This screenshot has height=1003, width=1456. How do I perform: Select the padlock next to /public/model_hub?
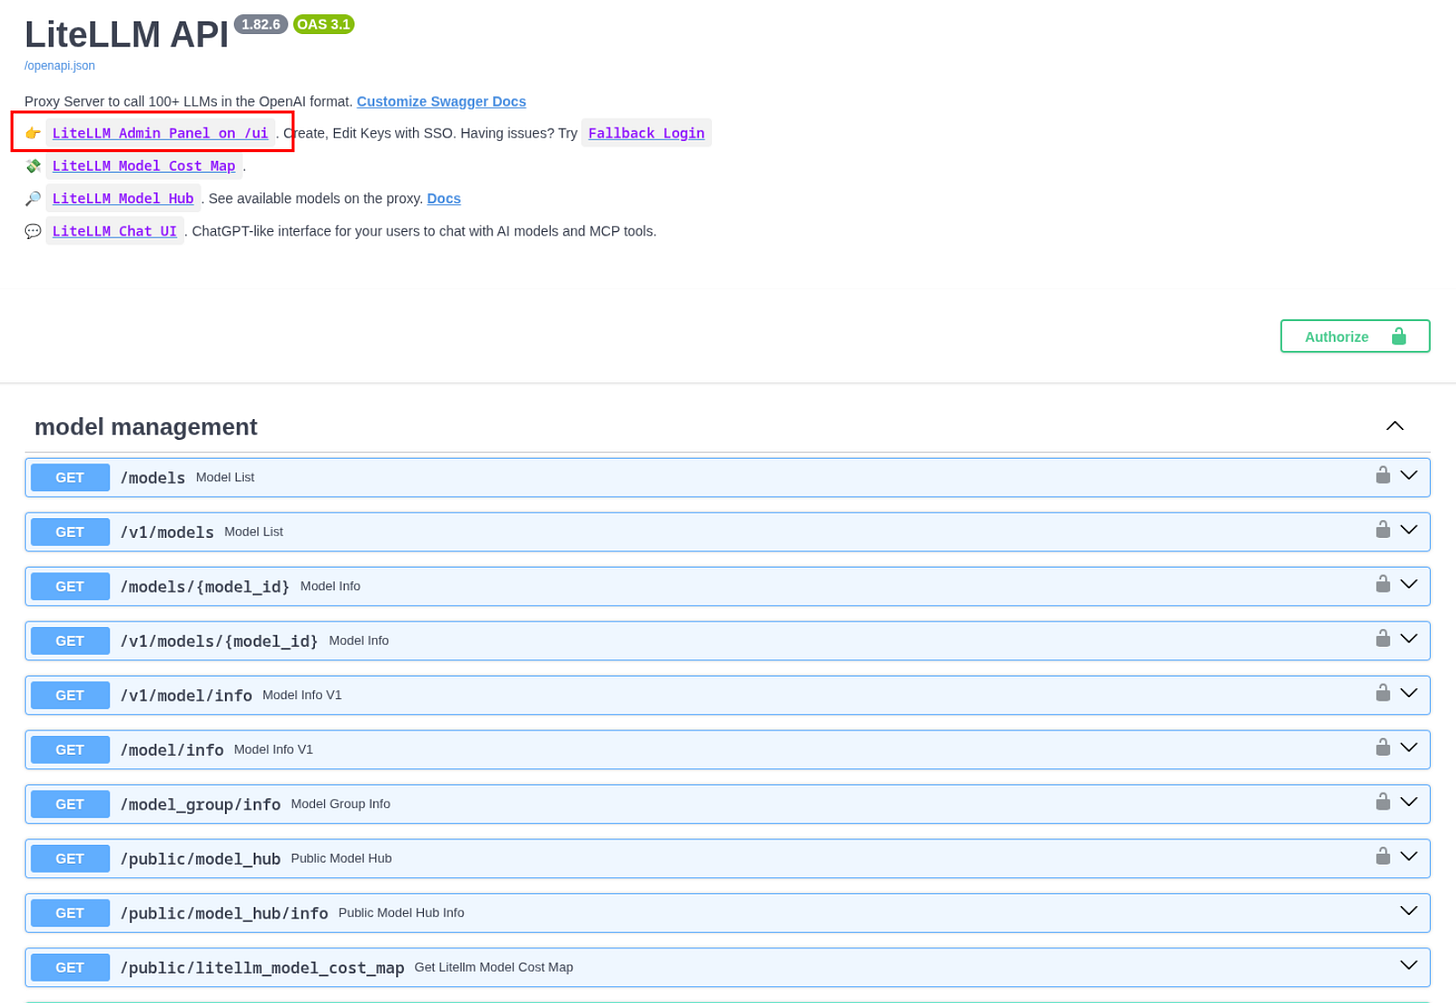pyautogui.click(x=1383, y=856)
